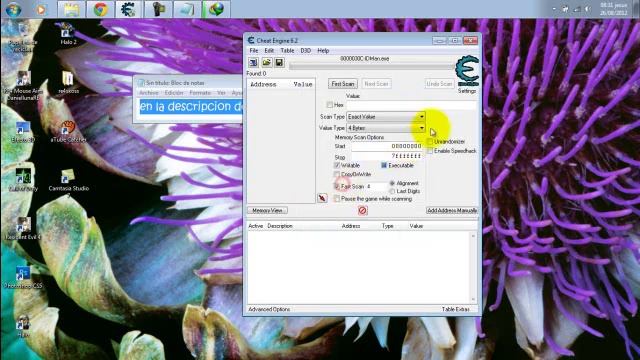Click the First Scan button
The width and height of the screenshot is (640, 360).
(x=343, y=84)
